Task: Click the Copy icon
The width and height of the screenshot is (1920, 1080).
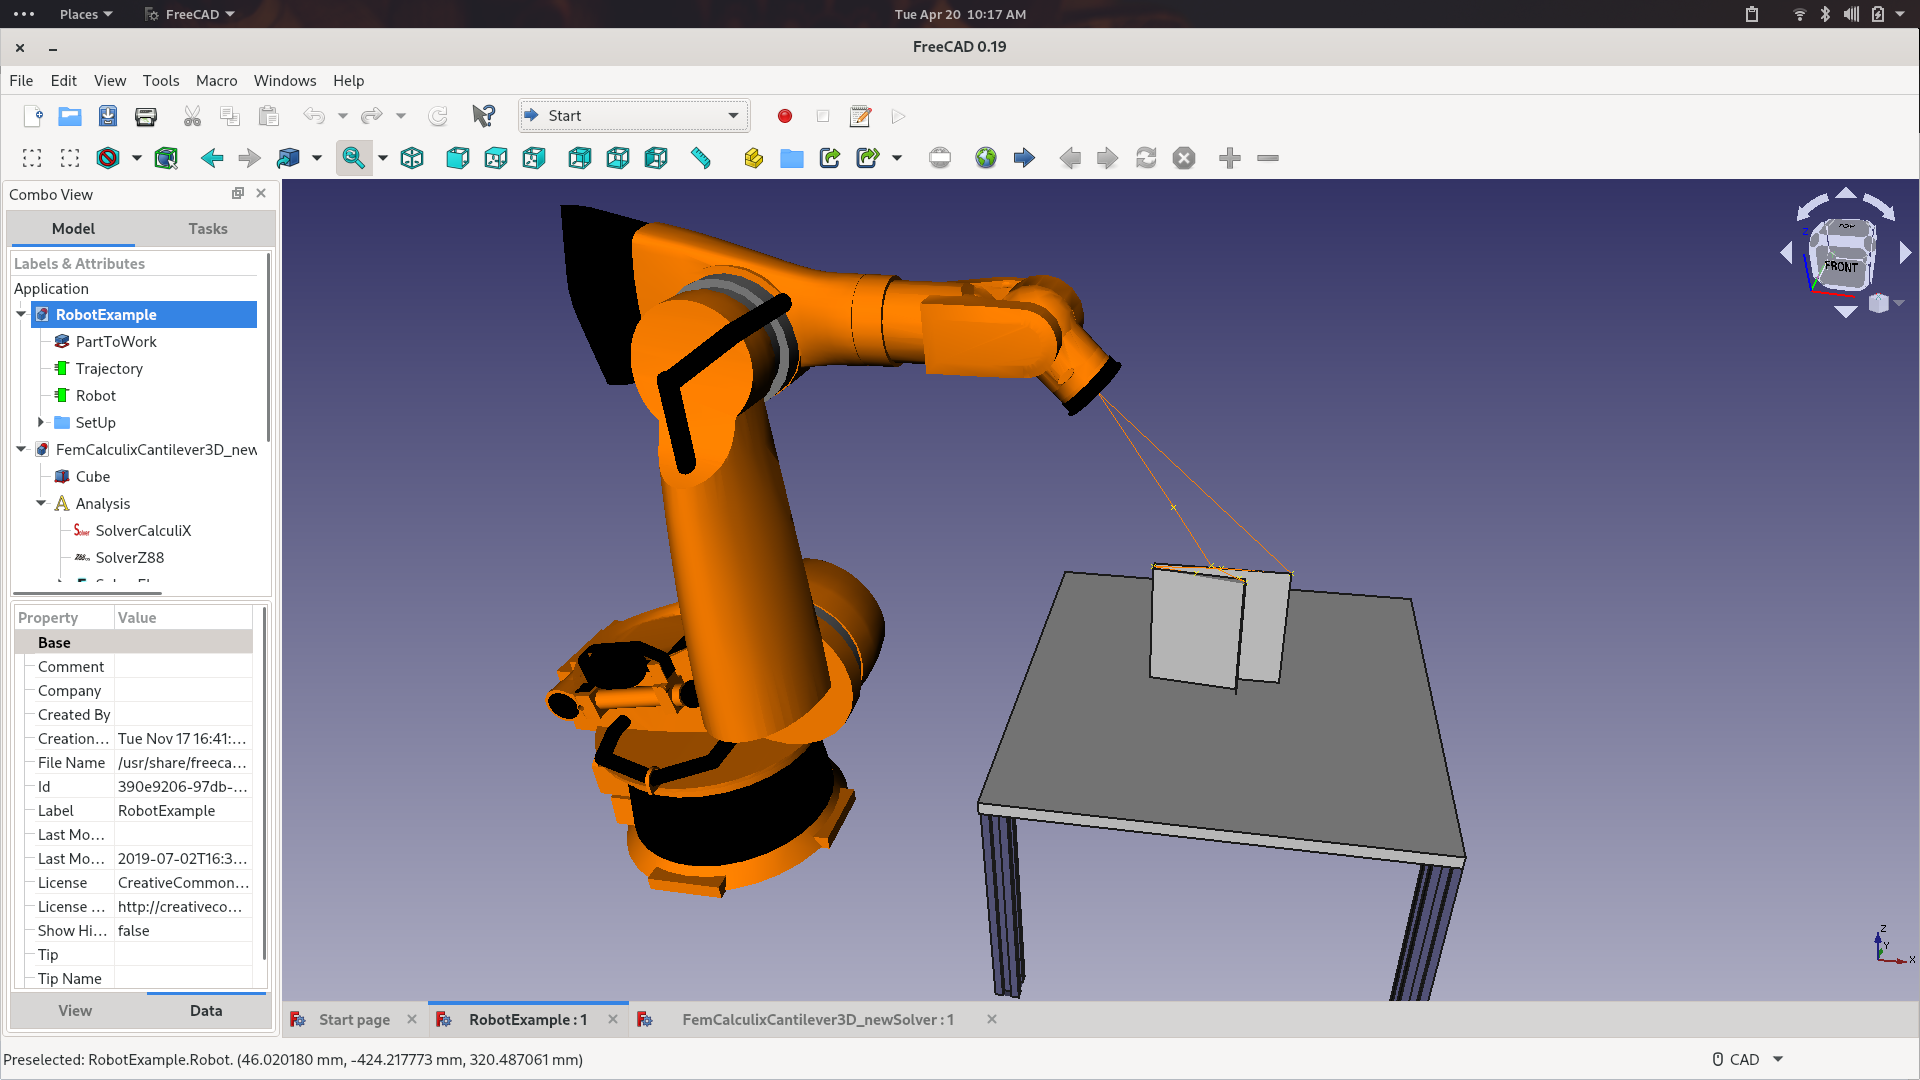Action: [230, 116]
